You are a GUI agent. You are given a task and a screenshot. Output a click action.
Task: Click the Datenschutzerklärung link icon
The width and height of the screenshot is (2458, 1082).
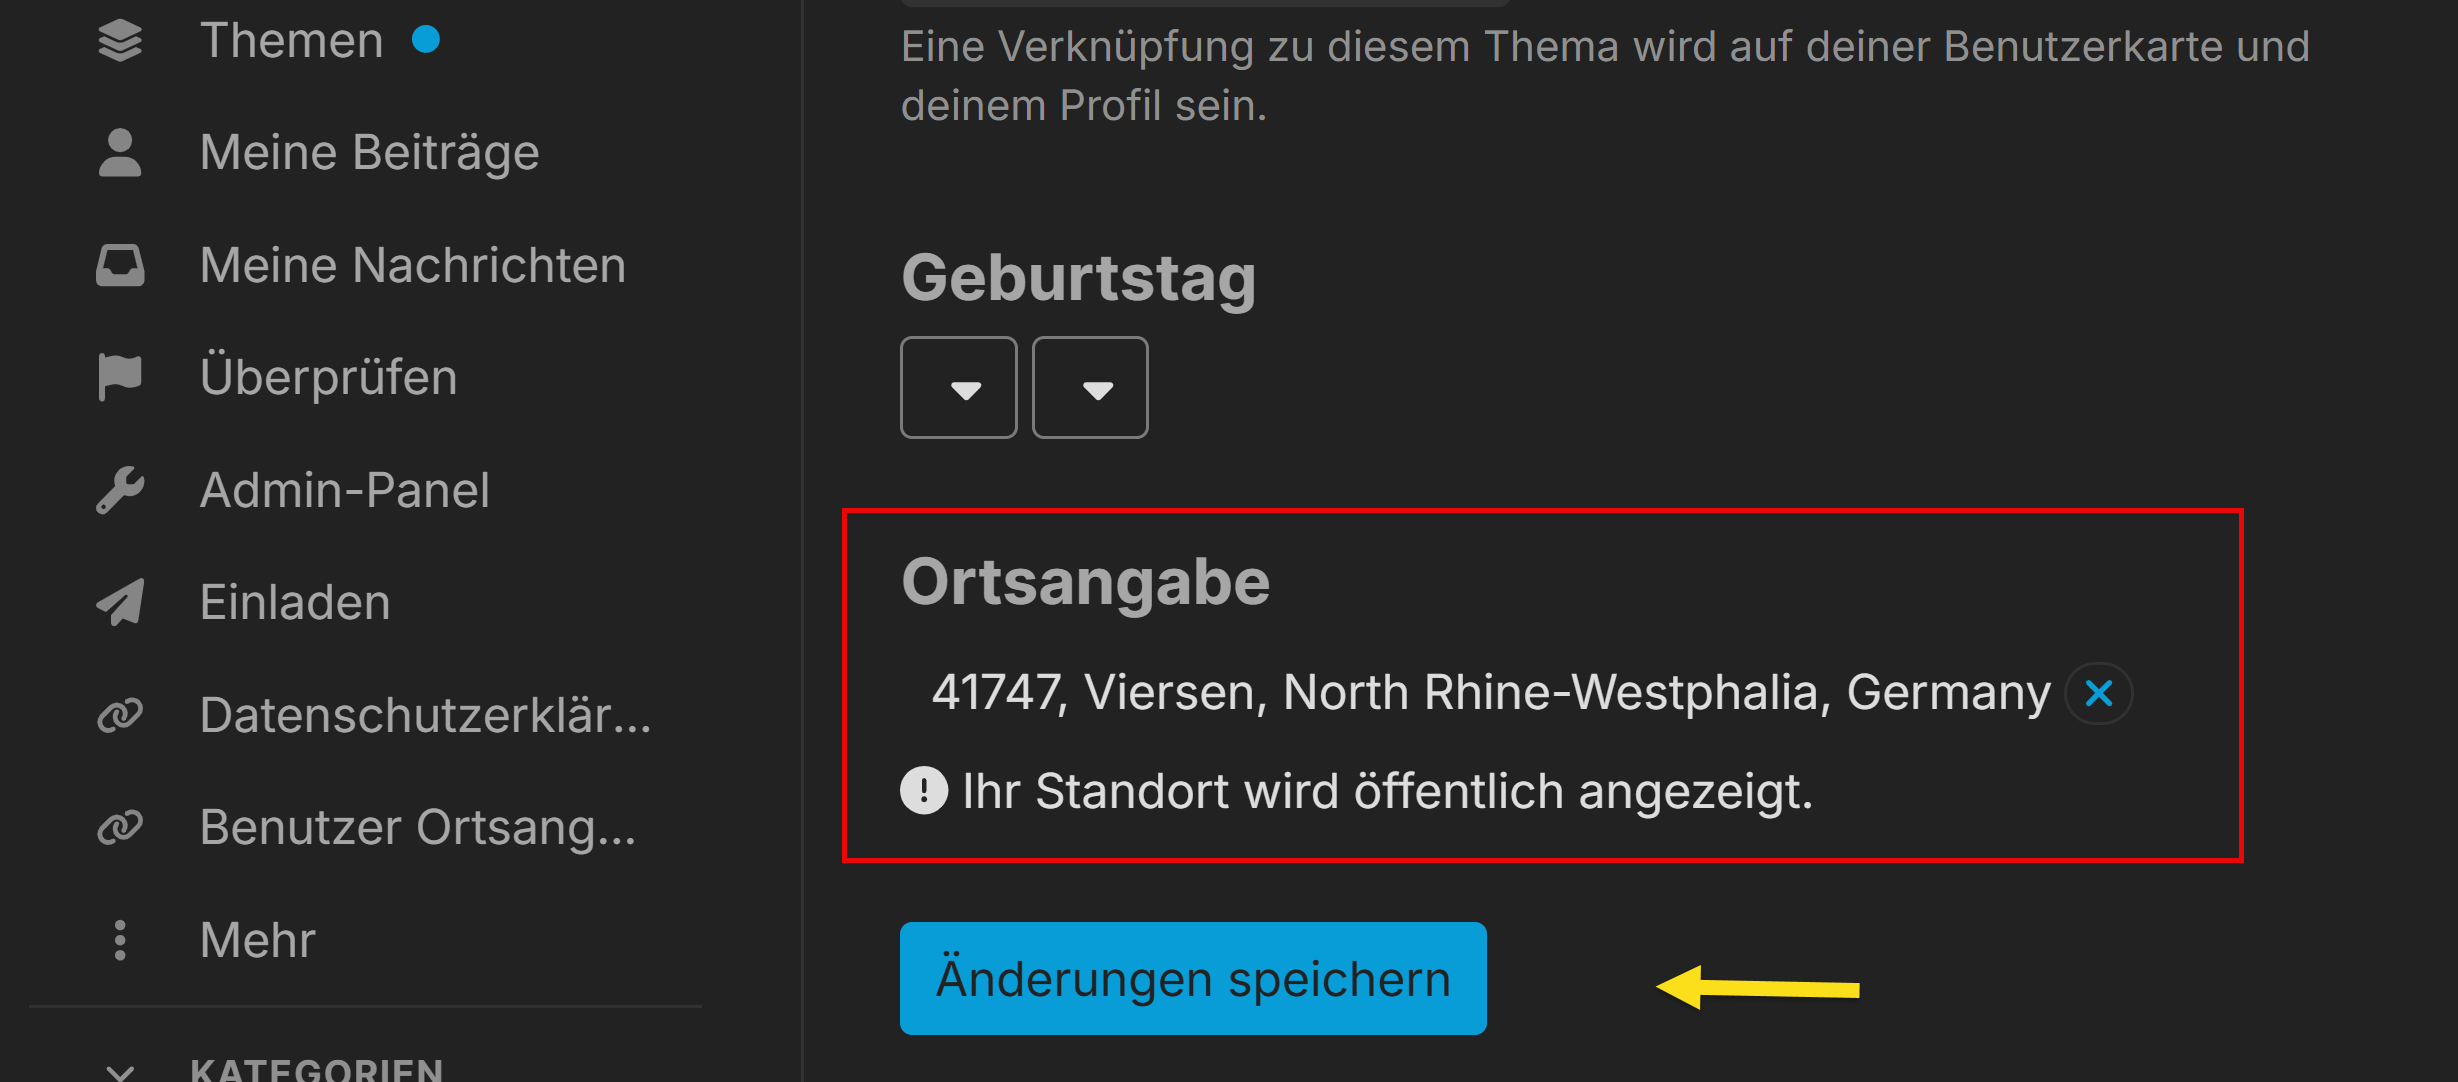pyautogui.click(x=120, y=715)
